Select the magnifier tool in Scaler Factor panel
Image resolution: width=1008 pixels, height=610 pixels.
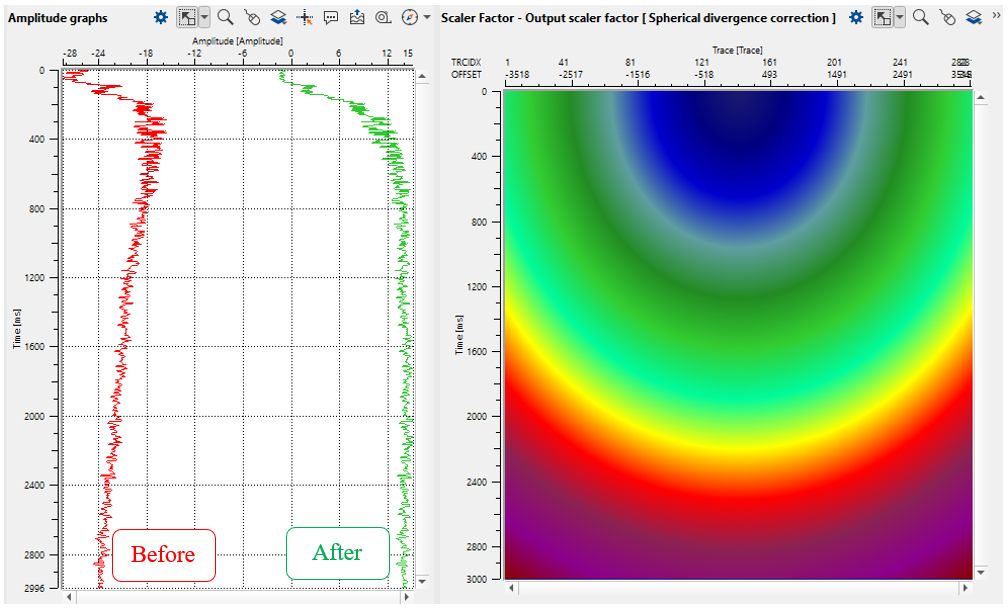[x=921, y=17]
